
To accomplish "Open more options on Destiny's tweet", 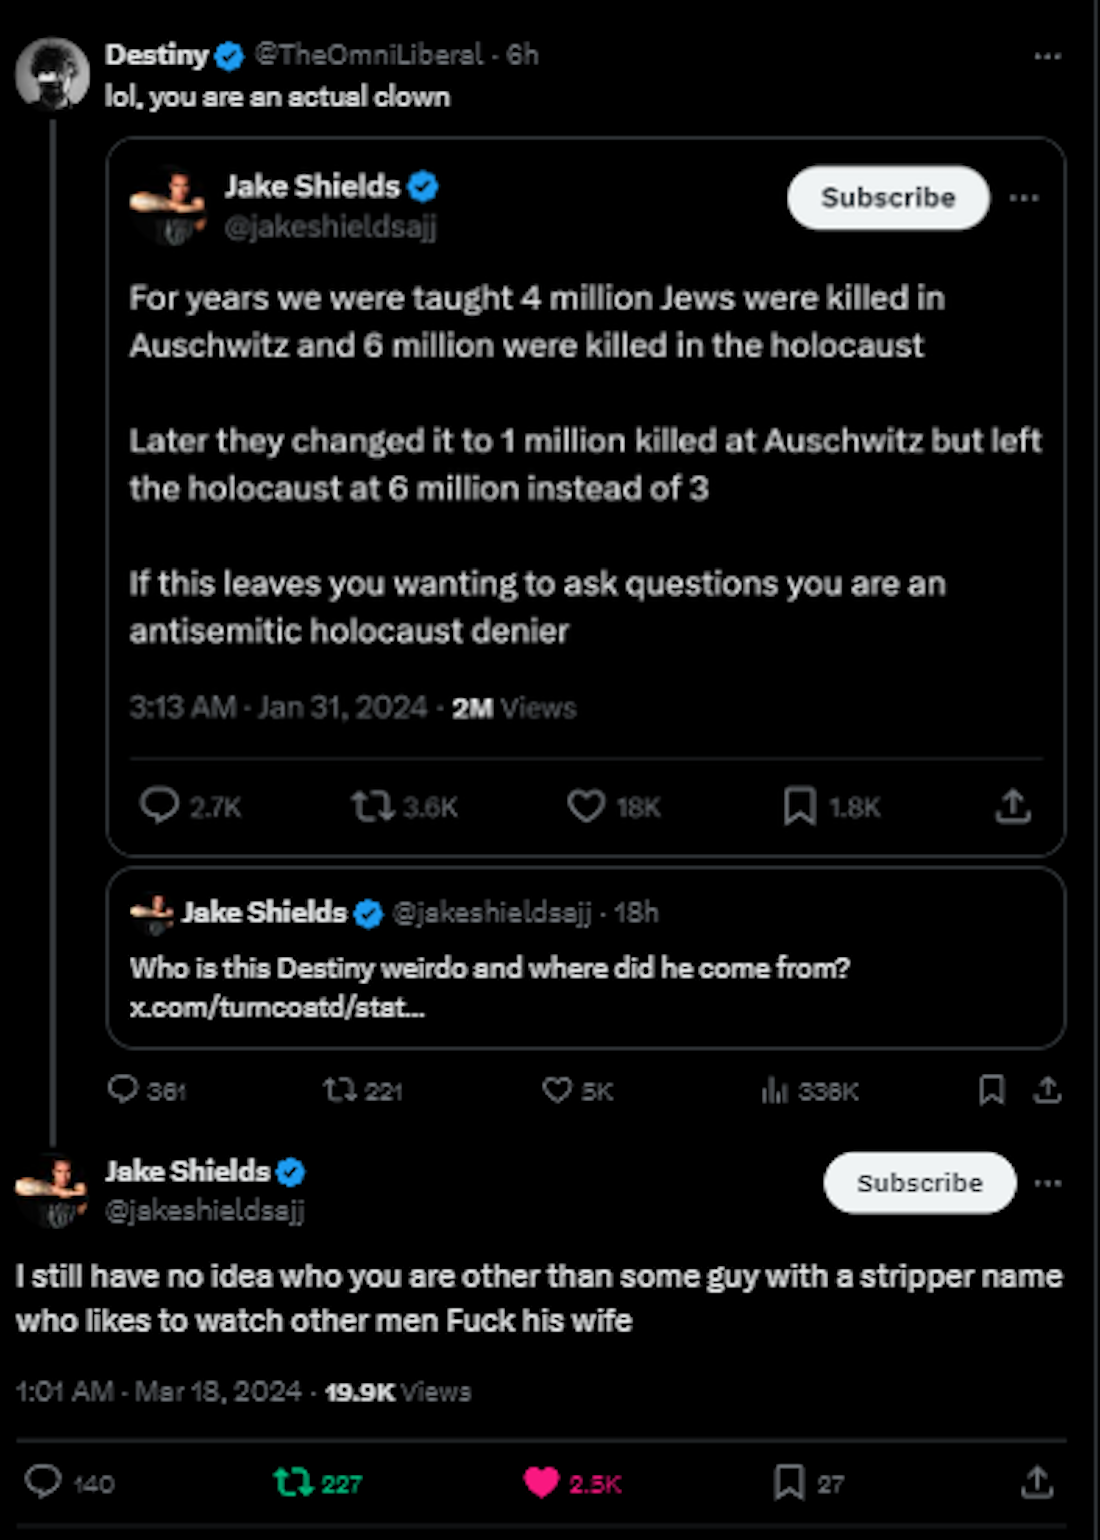I will pos(1047,56).
